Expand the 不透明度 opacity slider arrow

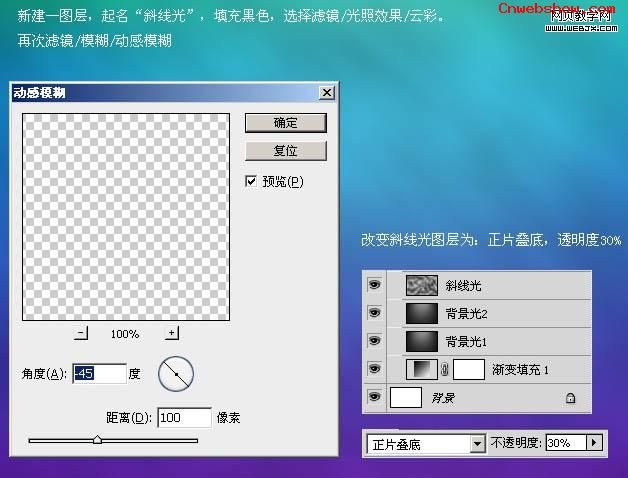pyautogui.click(x=594, y=443)
